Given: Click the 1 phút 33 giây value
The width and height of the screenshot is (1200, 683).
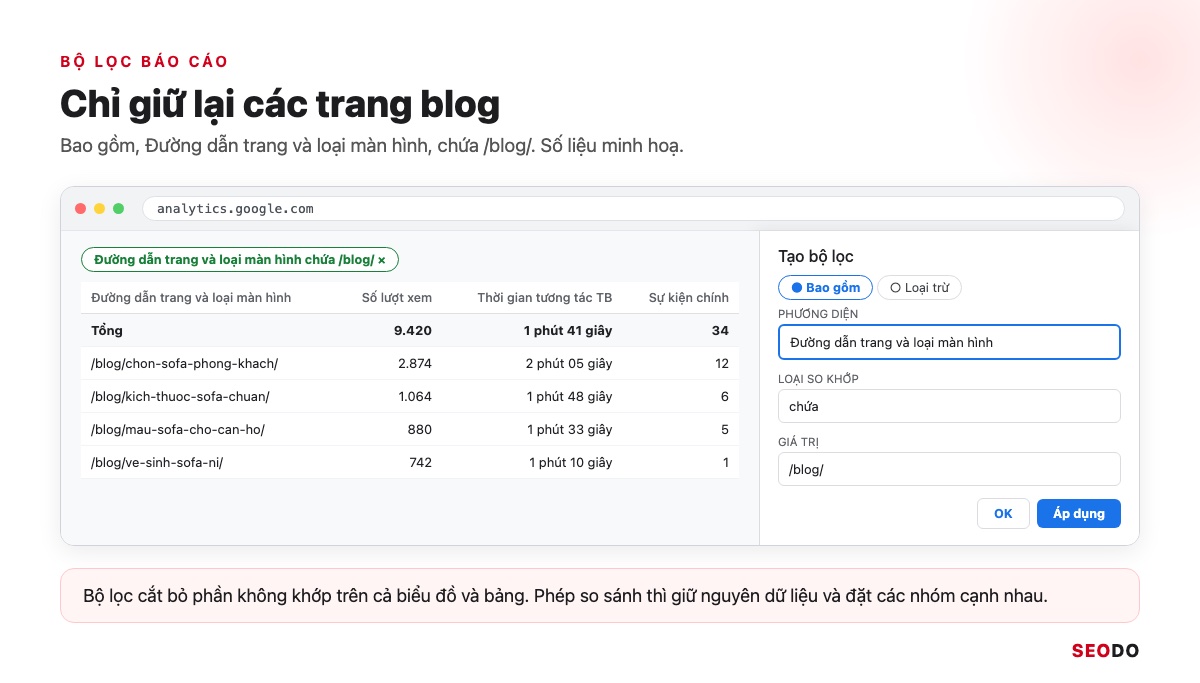Looking at the screenshot, I should (570, 429).
